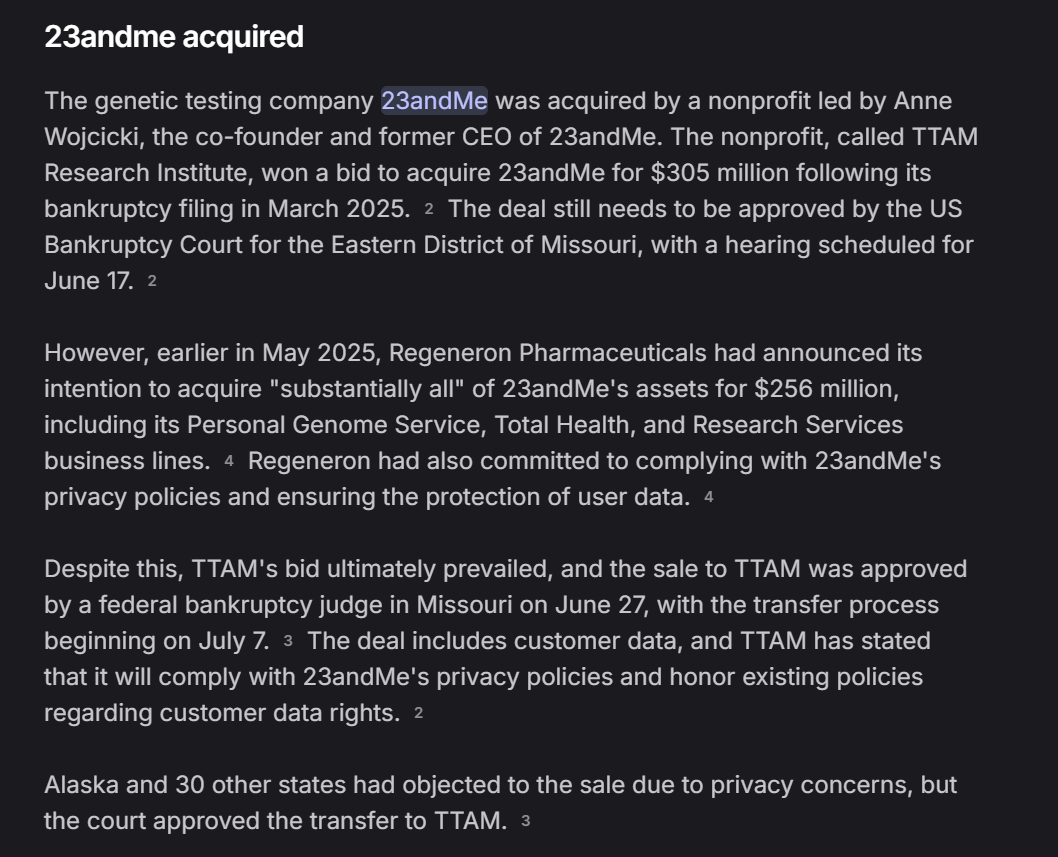Click the phrase "Despite this" starting the third paragraph
Image resolution: width=1058 pixels, height=857 pixels.
pyautogui.click(x=113, y=569)
